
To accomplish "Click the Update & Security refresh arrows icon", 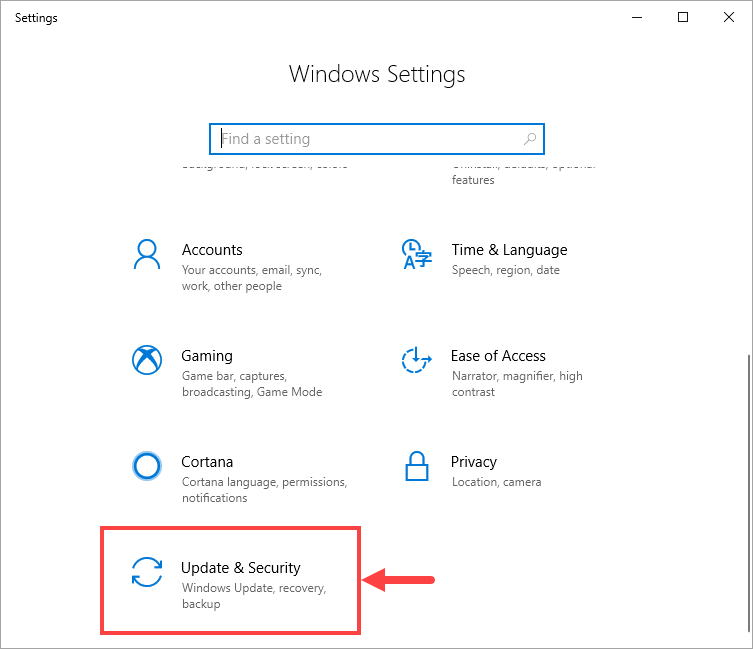I will click(147, 572).
